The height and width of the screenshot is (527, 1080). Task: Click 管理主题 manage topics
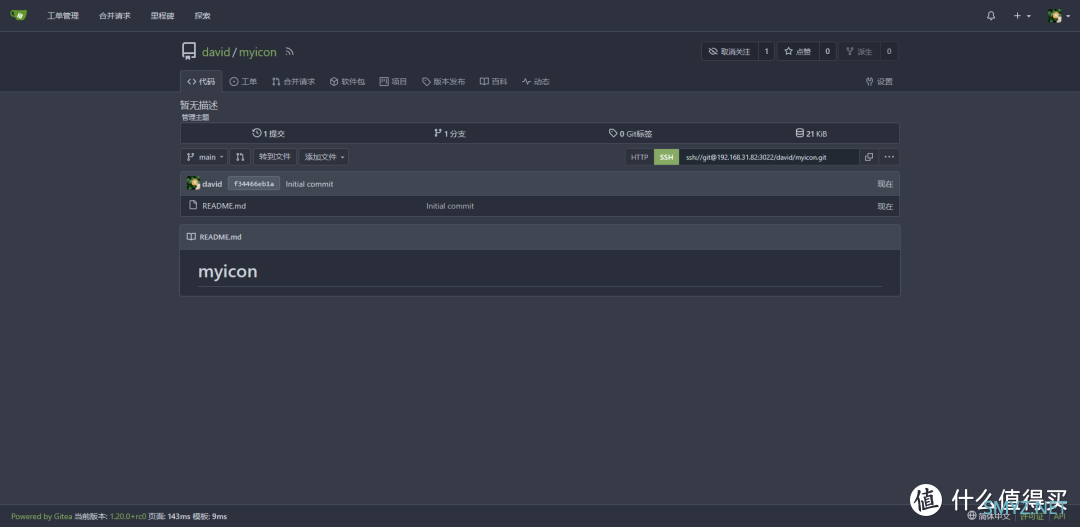[195, 117]
